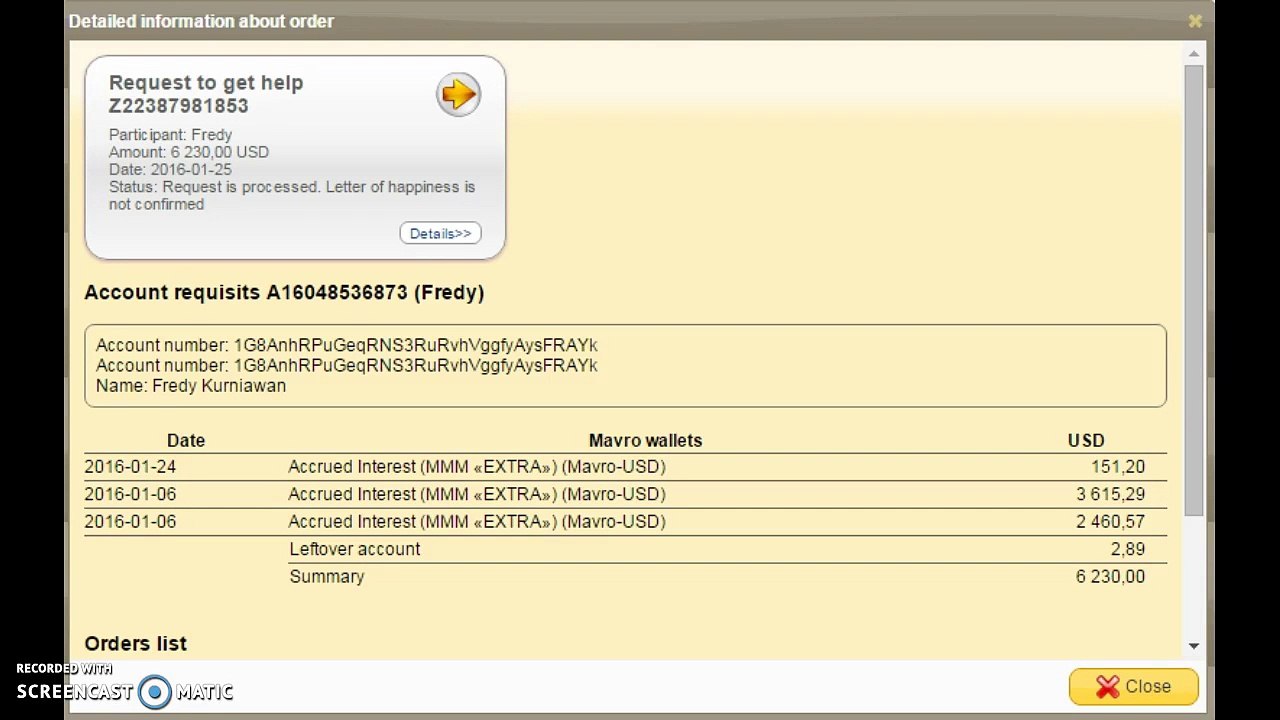Select the second Account number line

347,365
